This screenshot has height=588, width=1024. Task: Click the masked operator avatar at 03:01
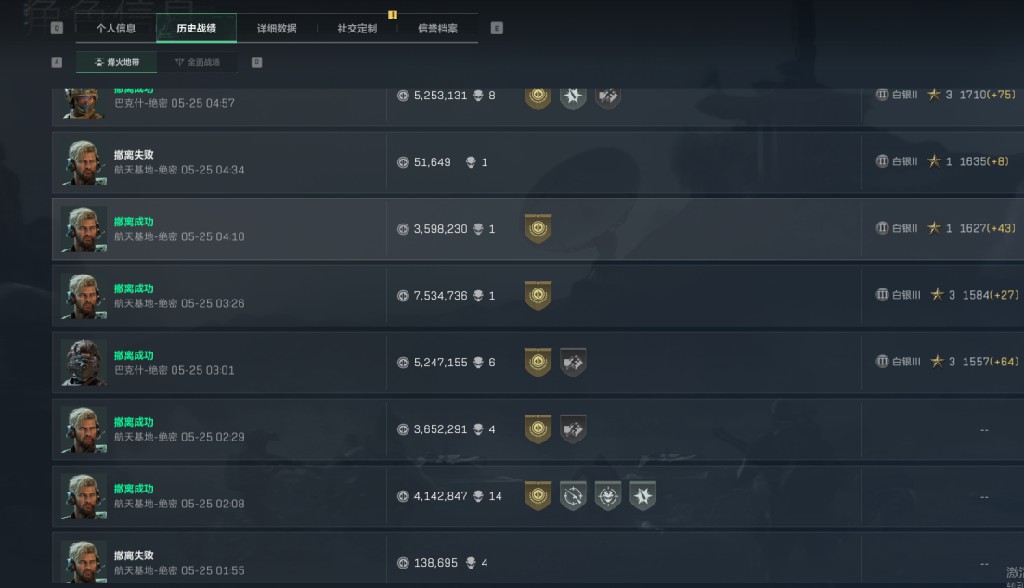pos(83,362)
